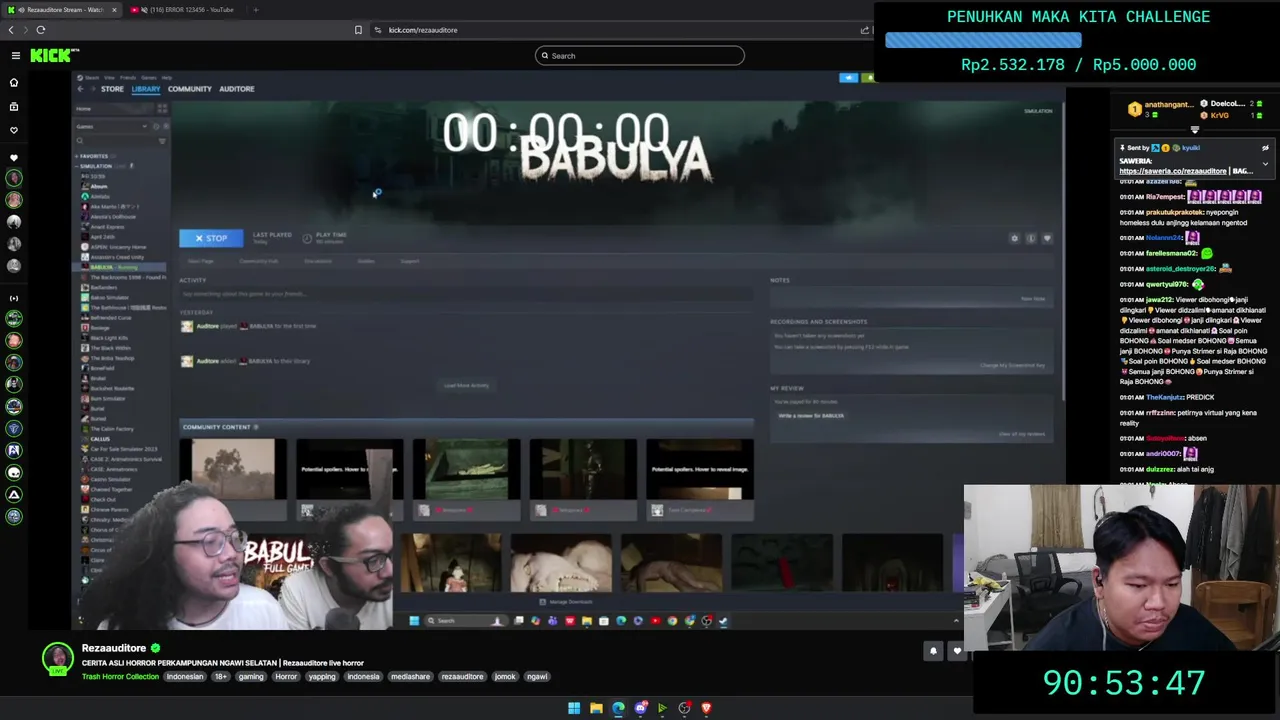Open the Kick hamburger menu
The image size is (1280, 720).
(15, 56)
